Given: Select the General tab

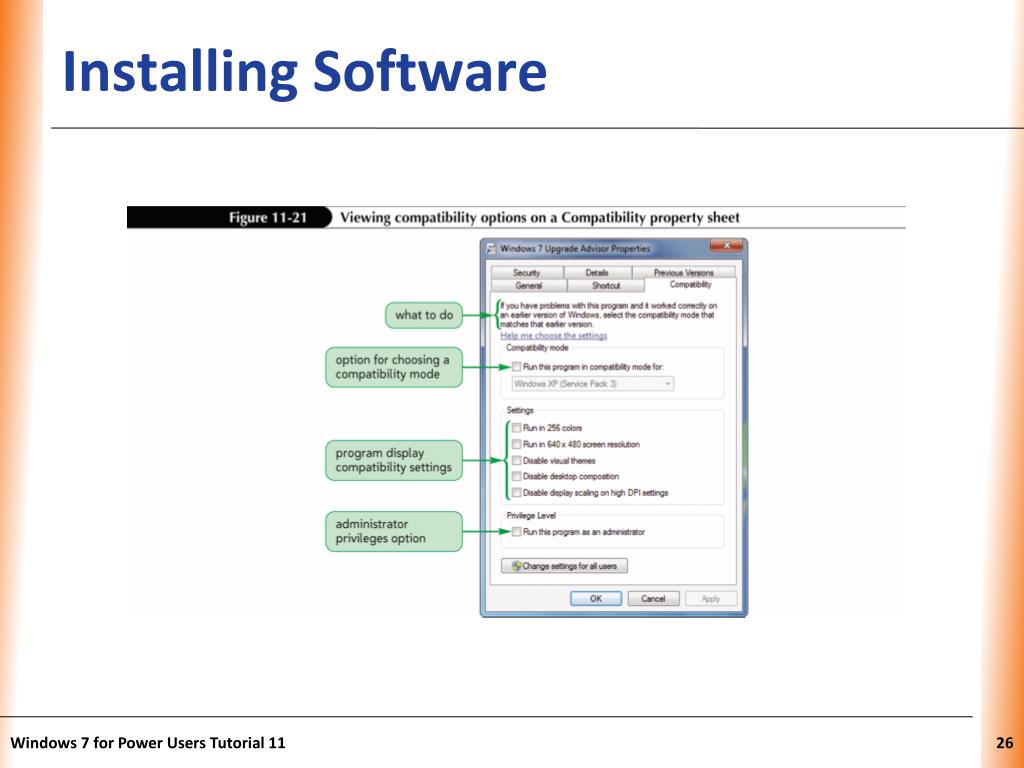Looking at the screenshot, I should (x=528, y=285).
